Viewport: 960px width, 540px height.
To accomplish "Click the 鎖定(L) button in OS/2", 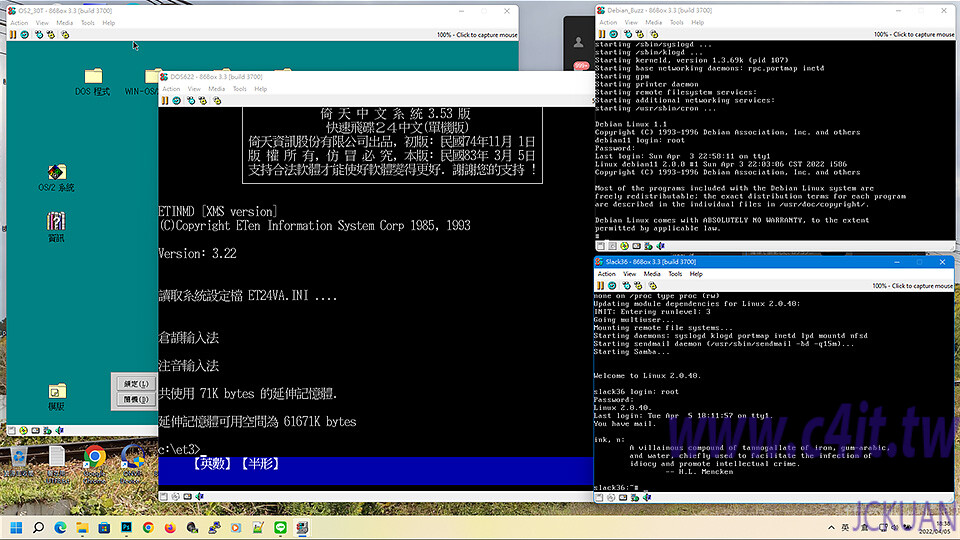I will tap(136, 384).
